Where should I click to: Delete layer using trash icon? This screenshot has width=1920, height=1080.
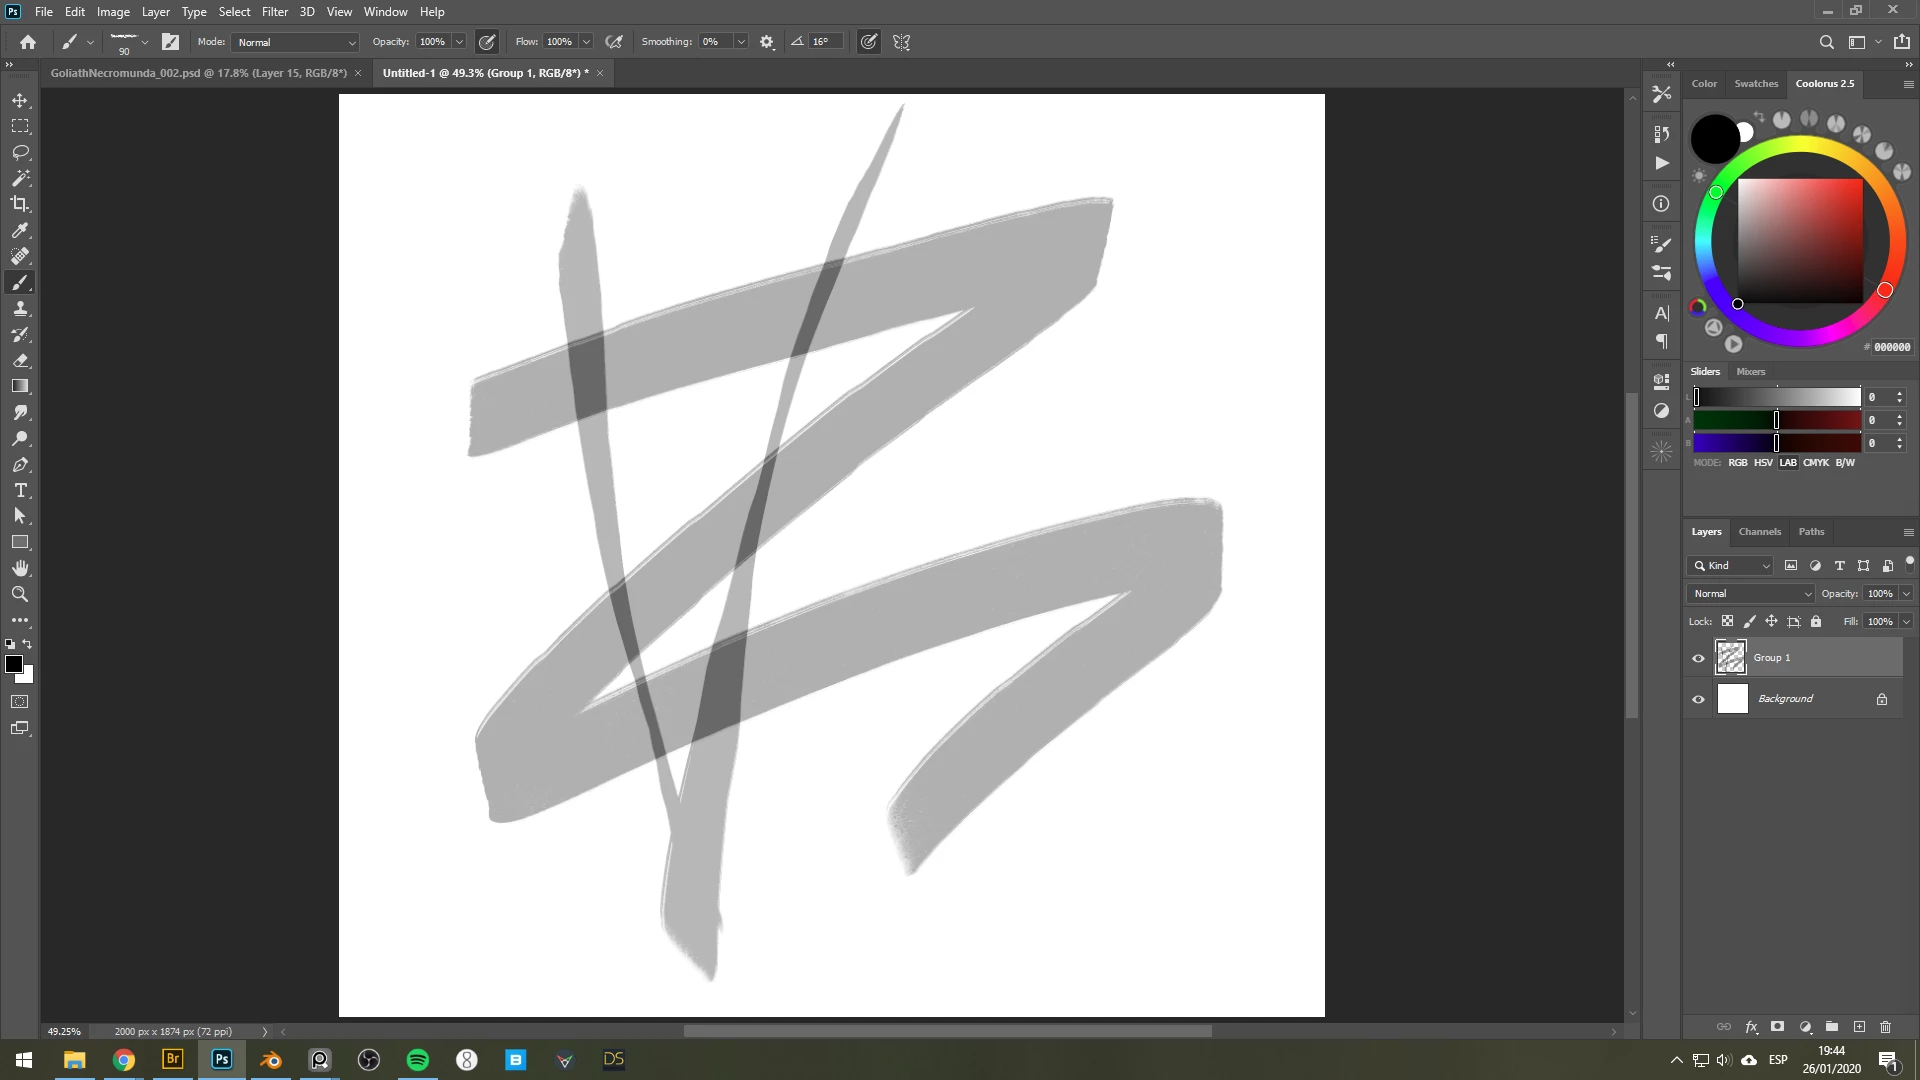click(x=1885, y=1027)
